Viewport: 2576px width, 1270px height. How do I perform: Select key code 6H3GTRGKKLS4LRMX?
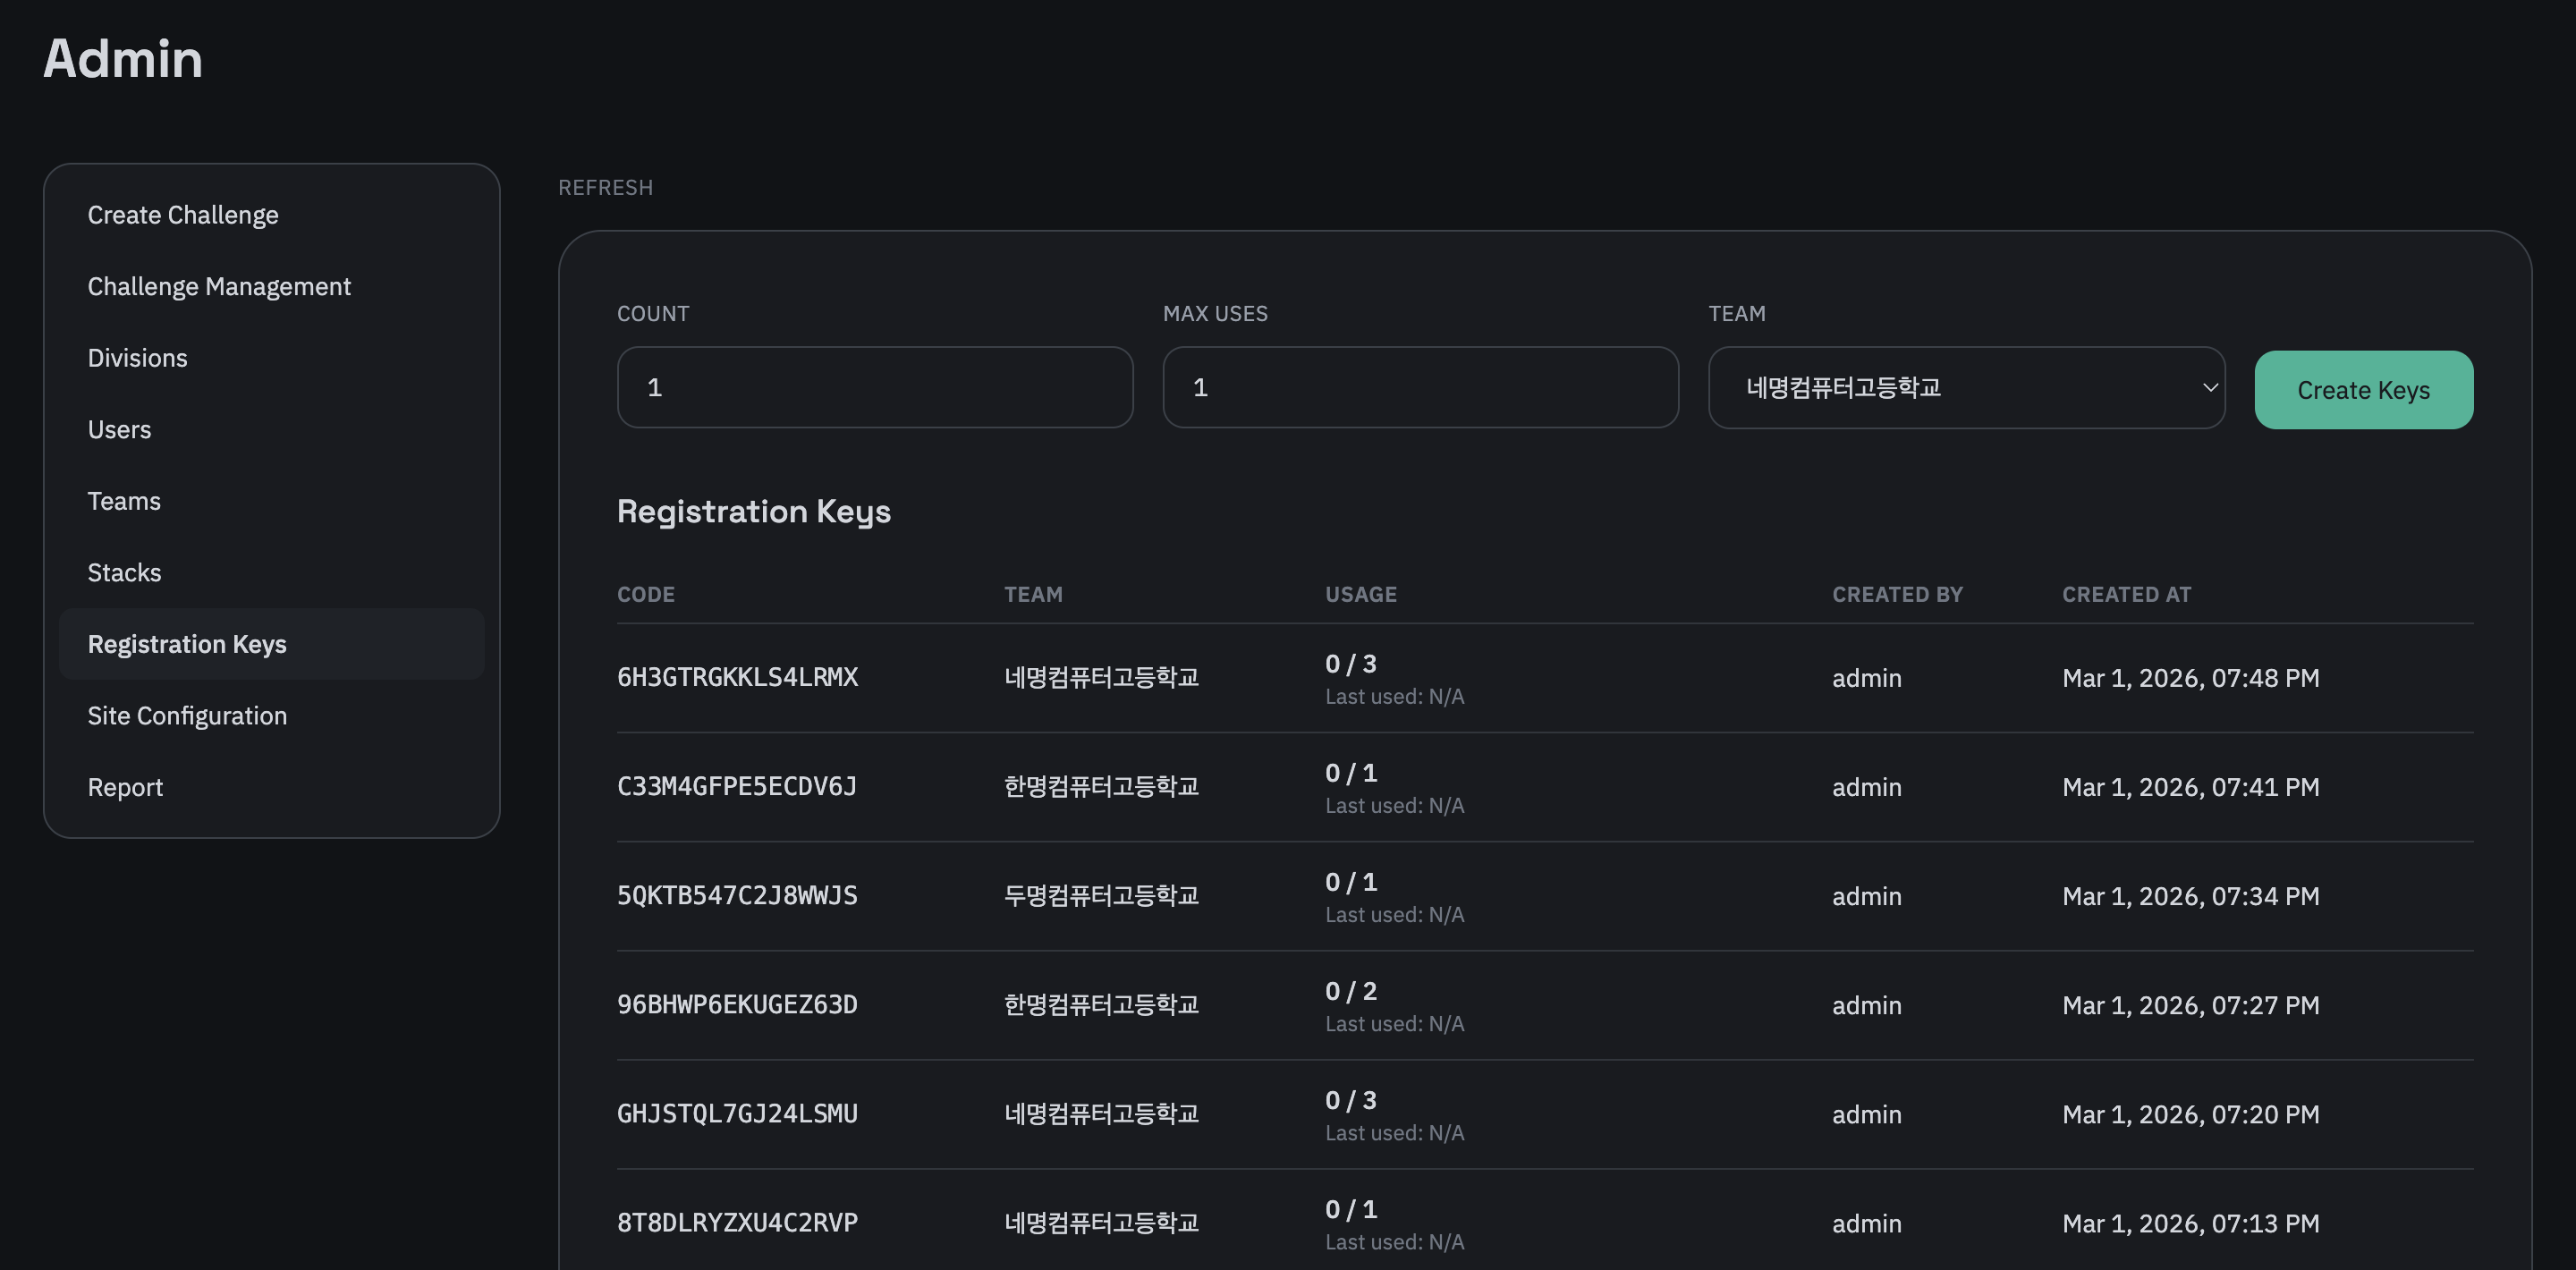coord(737,677)
